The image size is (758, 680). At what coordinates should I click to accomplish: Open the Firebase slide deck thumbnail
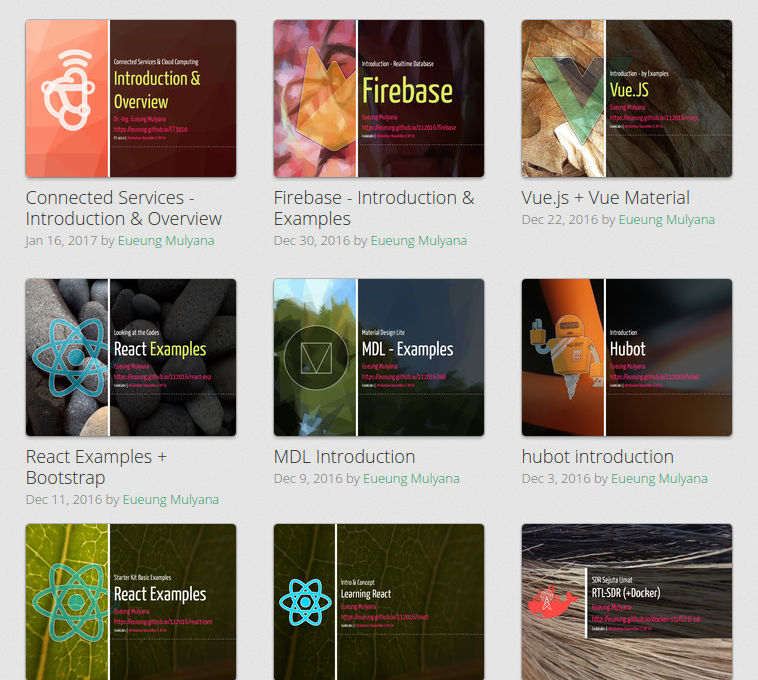click(x=379, y=98)
